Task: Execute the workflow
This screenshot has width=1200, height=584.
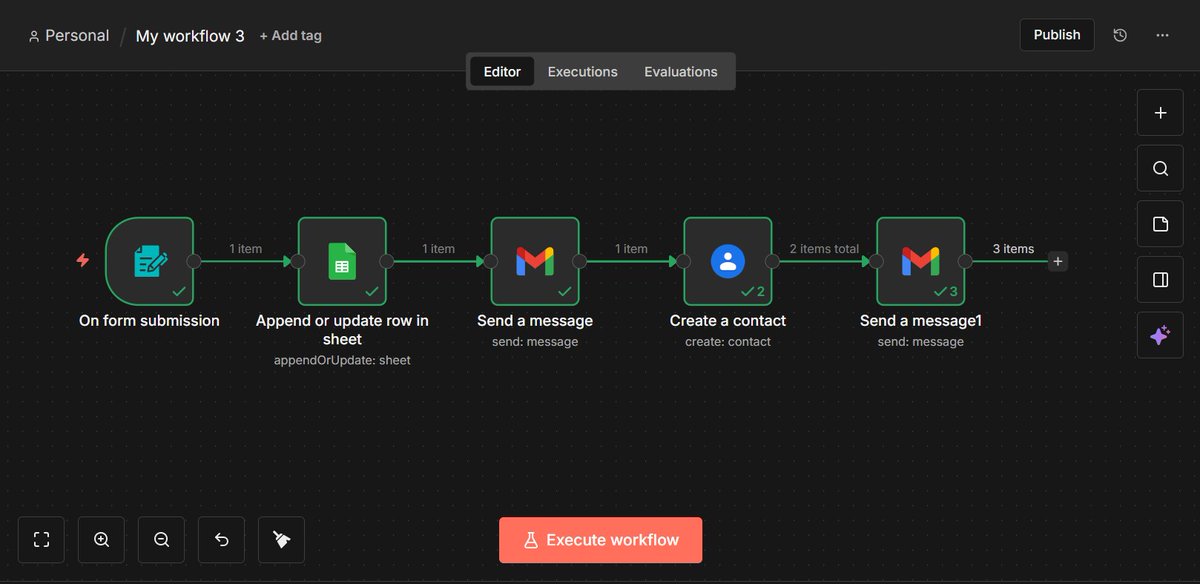Action: click(600, 540)
